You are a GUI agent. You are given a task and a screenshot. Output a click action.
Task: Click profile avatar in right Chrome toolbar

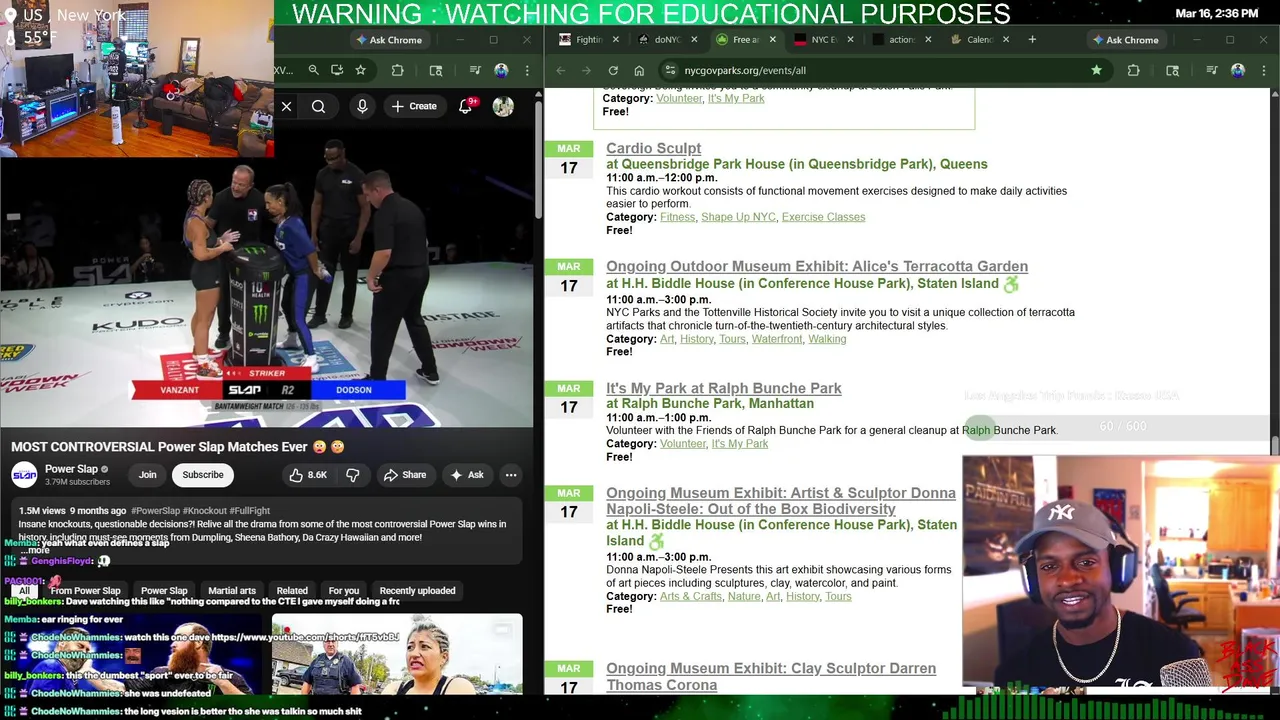click(x=1238, y=70)
